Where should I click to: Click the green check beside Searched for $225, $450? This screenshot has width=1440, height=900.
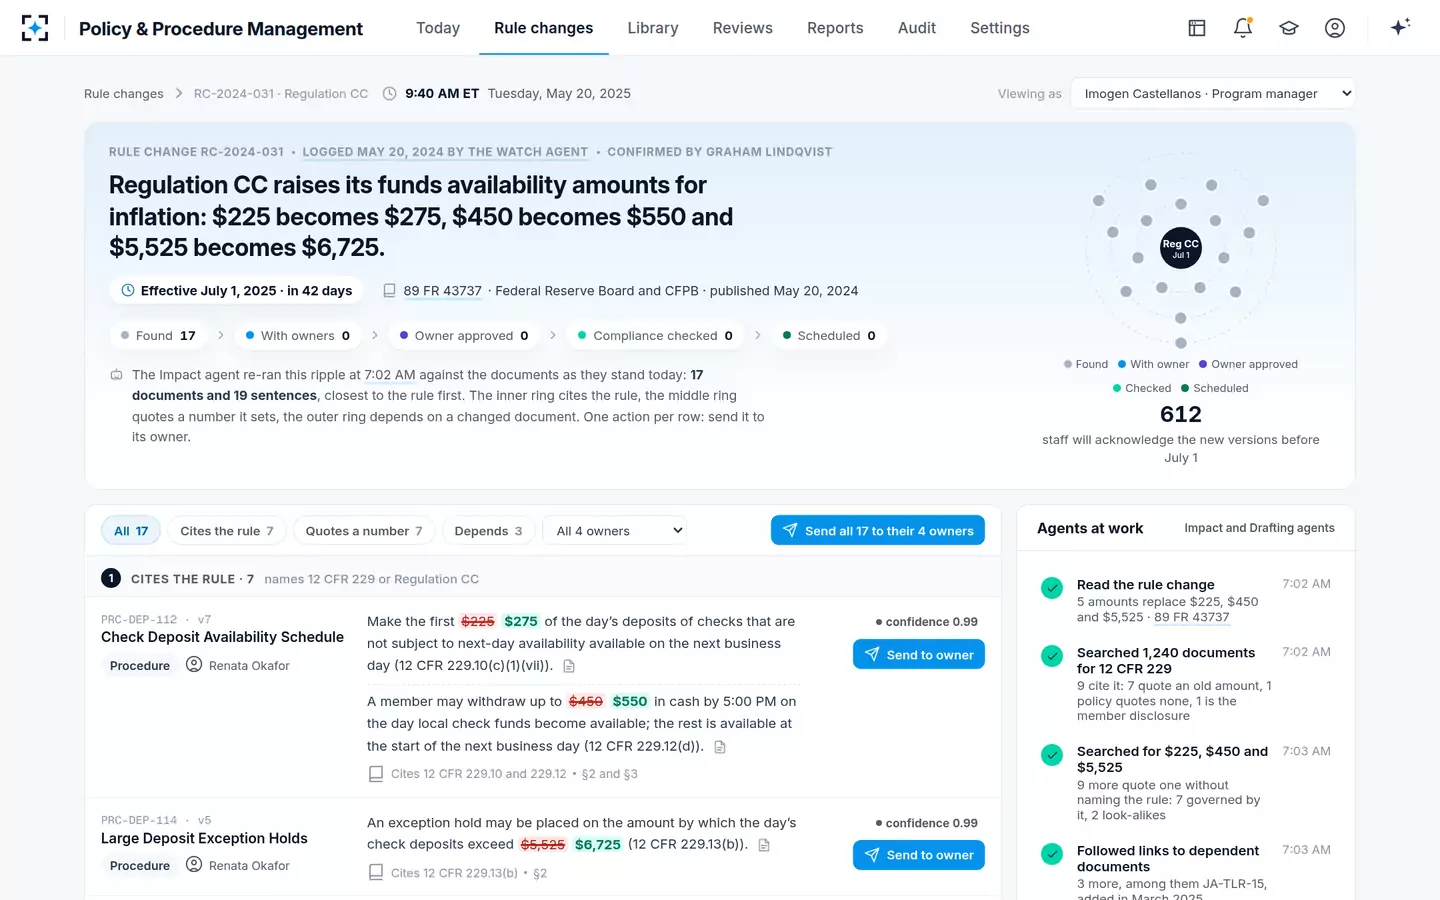click(1052, 755)
